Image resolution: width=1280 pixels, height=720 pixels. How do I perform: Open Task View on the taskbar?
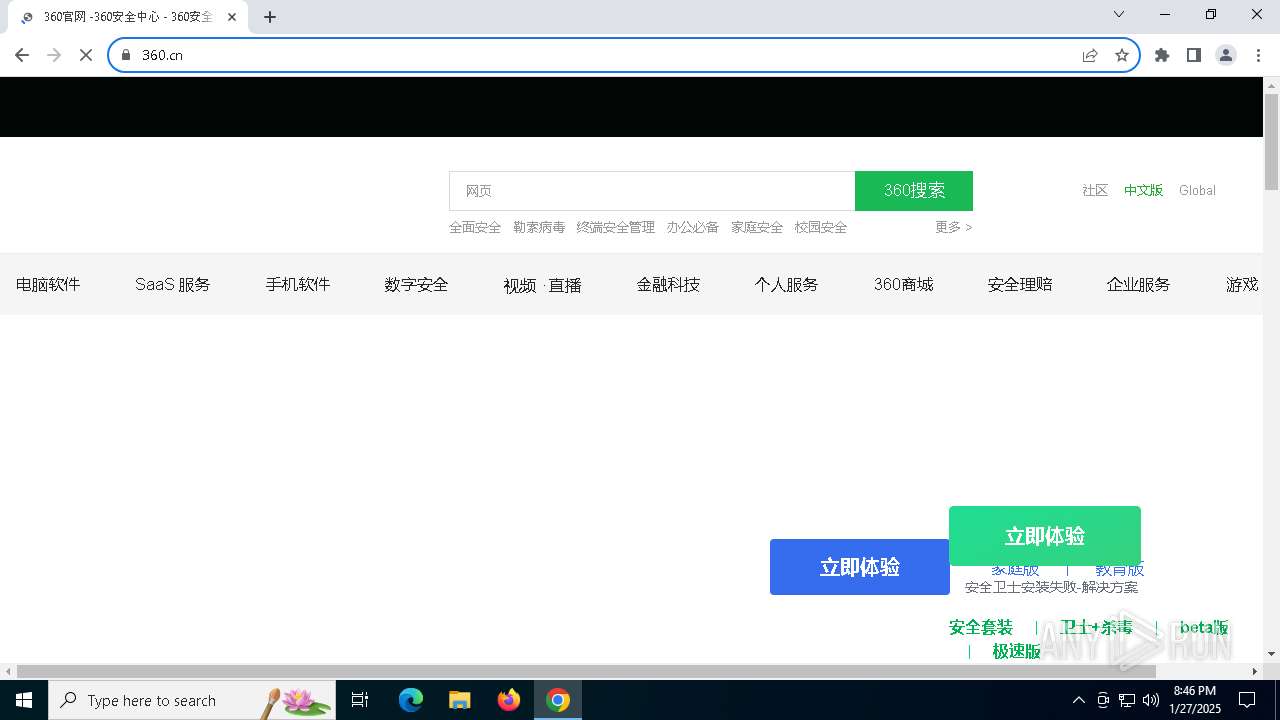360,700
